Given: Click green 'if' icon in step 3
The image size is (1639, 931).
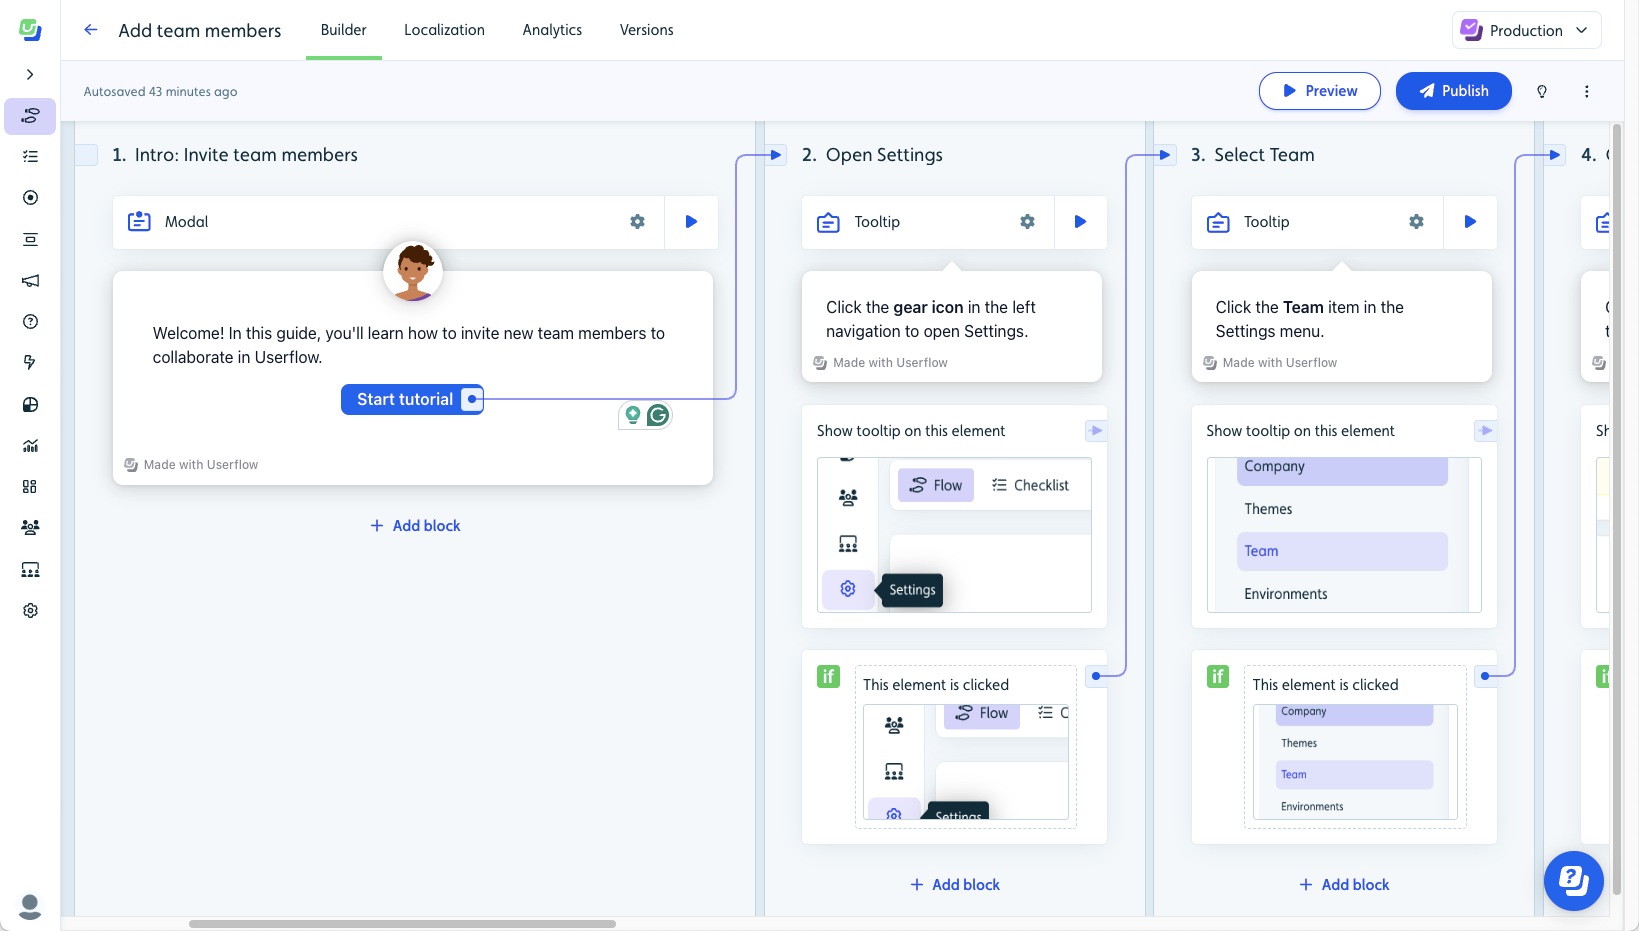Looking at the screenshot, I should tap(1218, 676).
